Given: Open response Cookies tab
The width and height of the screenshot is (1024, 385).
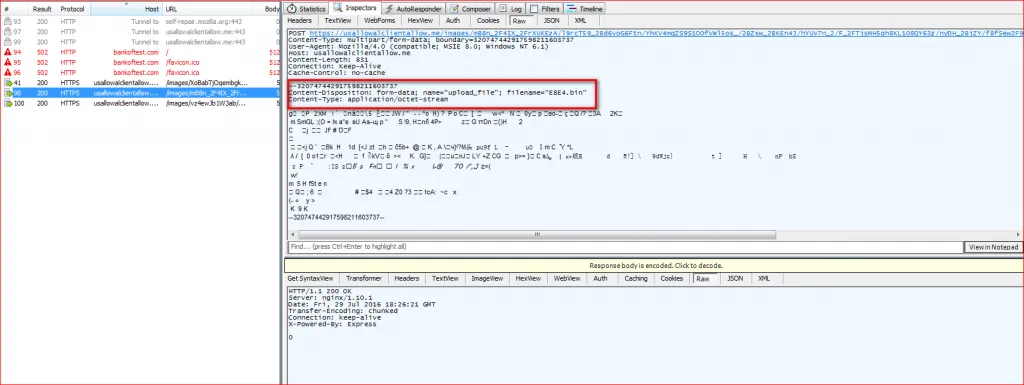Looking at the screenshot, I should [671, 279].
